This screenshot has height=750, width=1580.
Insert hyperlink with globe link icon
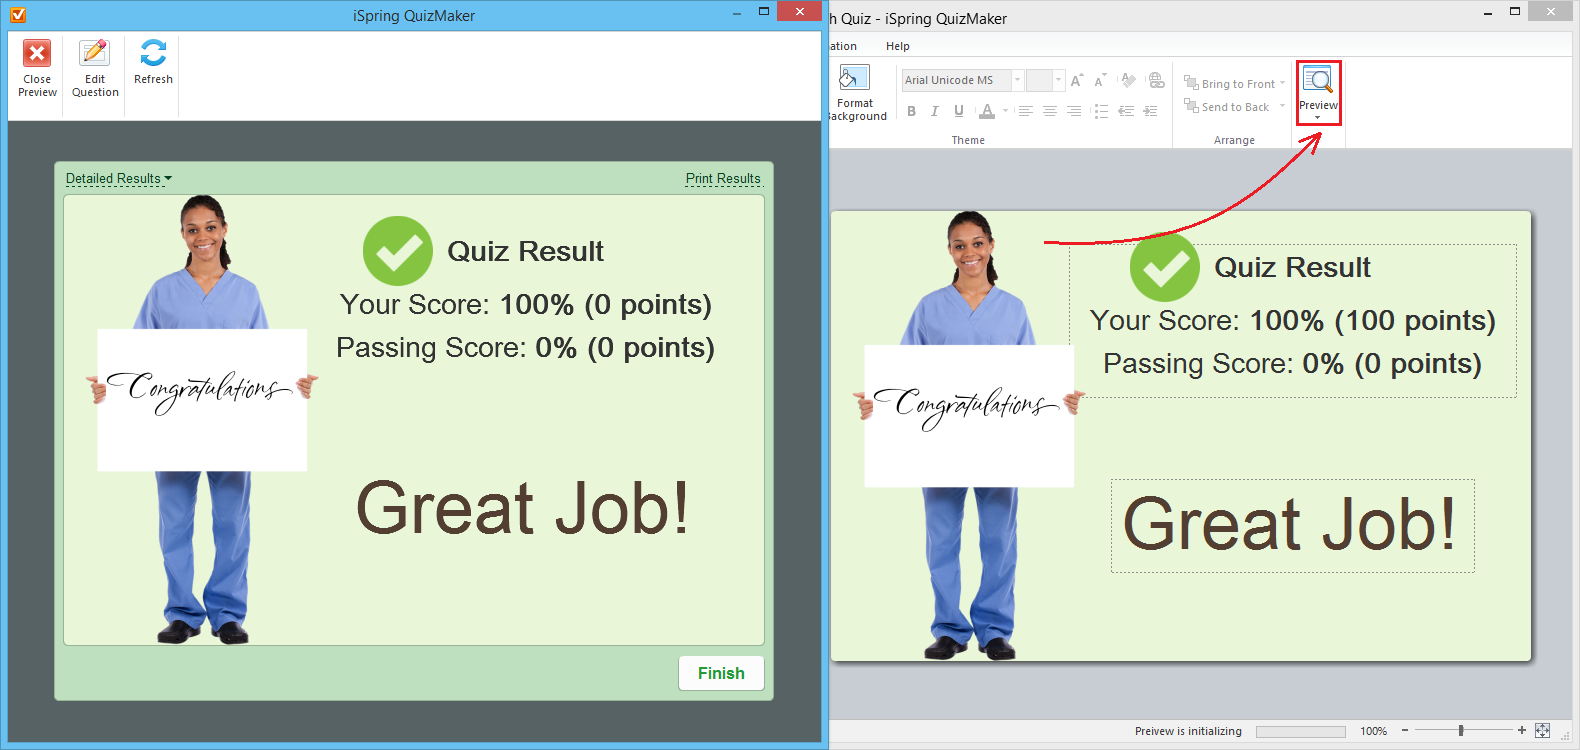(1156, 80)
